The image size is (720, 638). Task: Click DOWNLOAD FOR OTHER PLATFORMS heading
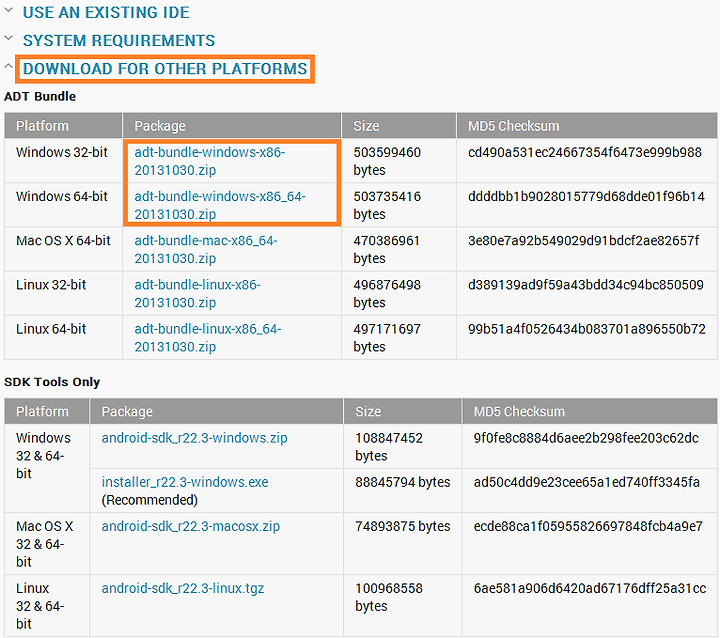click(165, 69)
